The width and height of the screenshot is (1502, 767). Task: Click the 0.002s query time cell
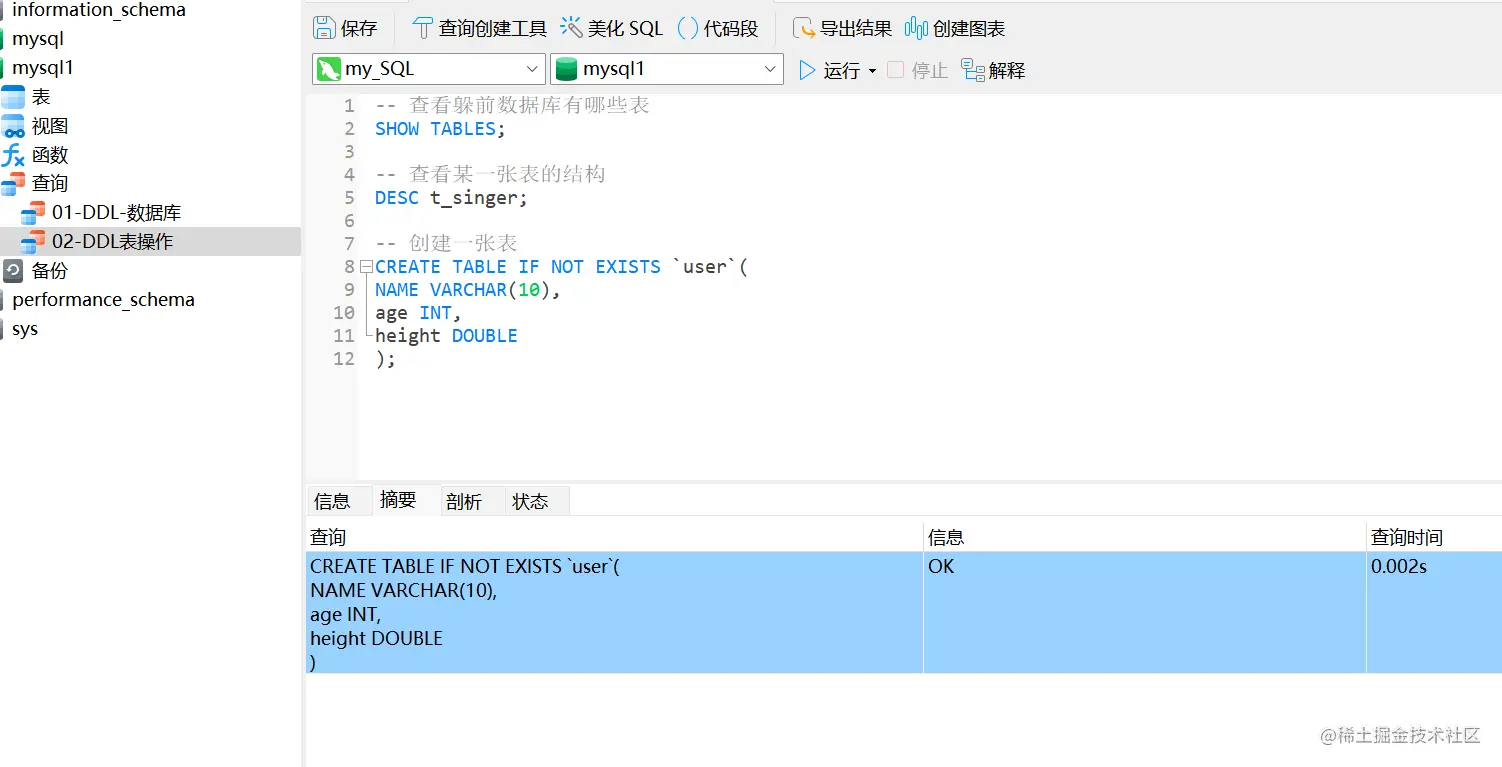(1434, 612)
